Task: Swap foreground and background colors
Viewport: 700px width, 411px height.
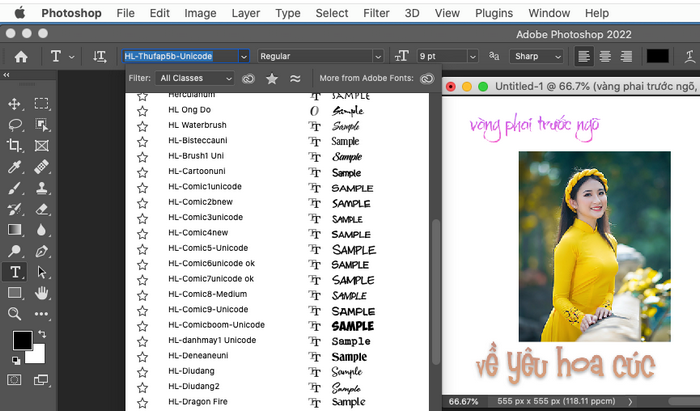Action: click(x=42, y=333)
